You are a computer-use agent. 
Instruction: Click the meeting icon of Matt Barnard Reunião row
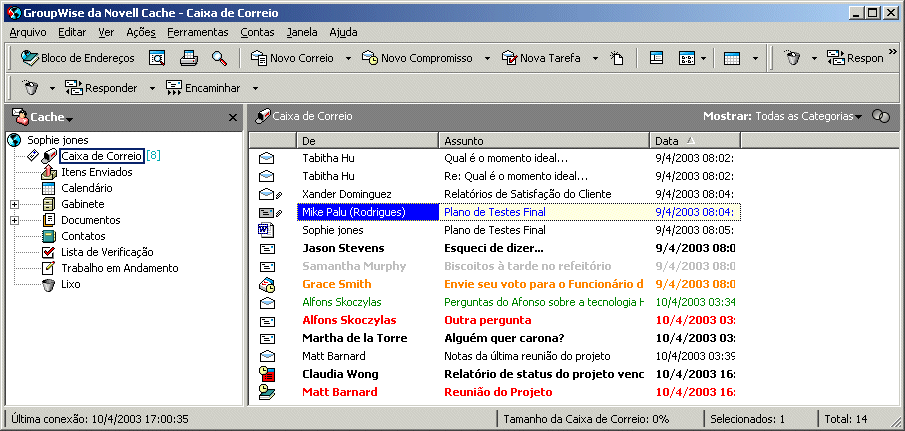pos(267,392)
